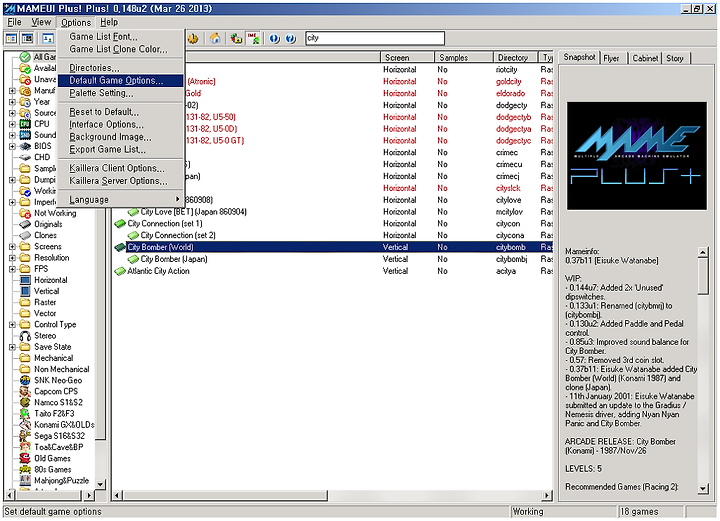Select the Sega S16&S32 icon
Viewport: 720px width, 521px height.
pyautogui.click(x=25, y=436)
